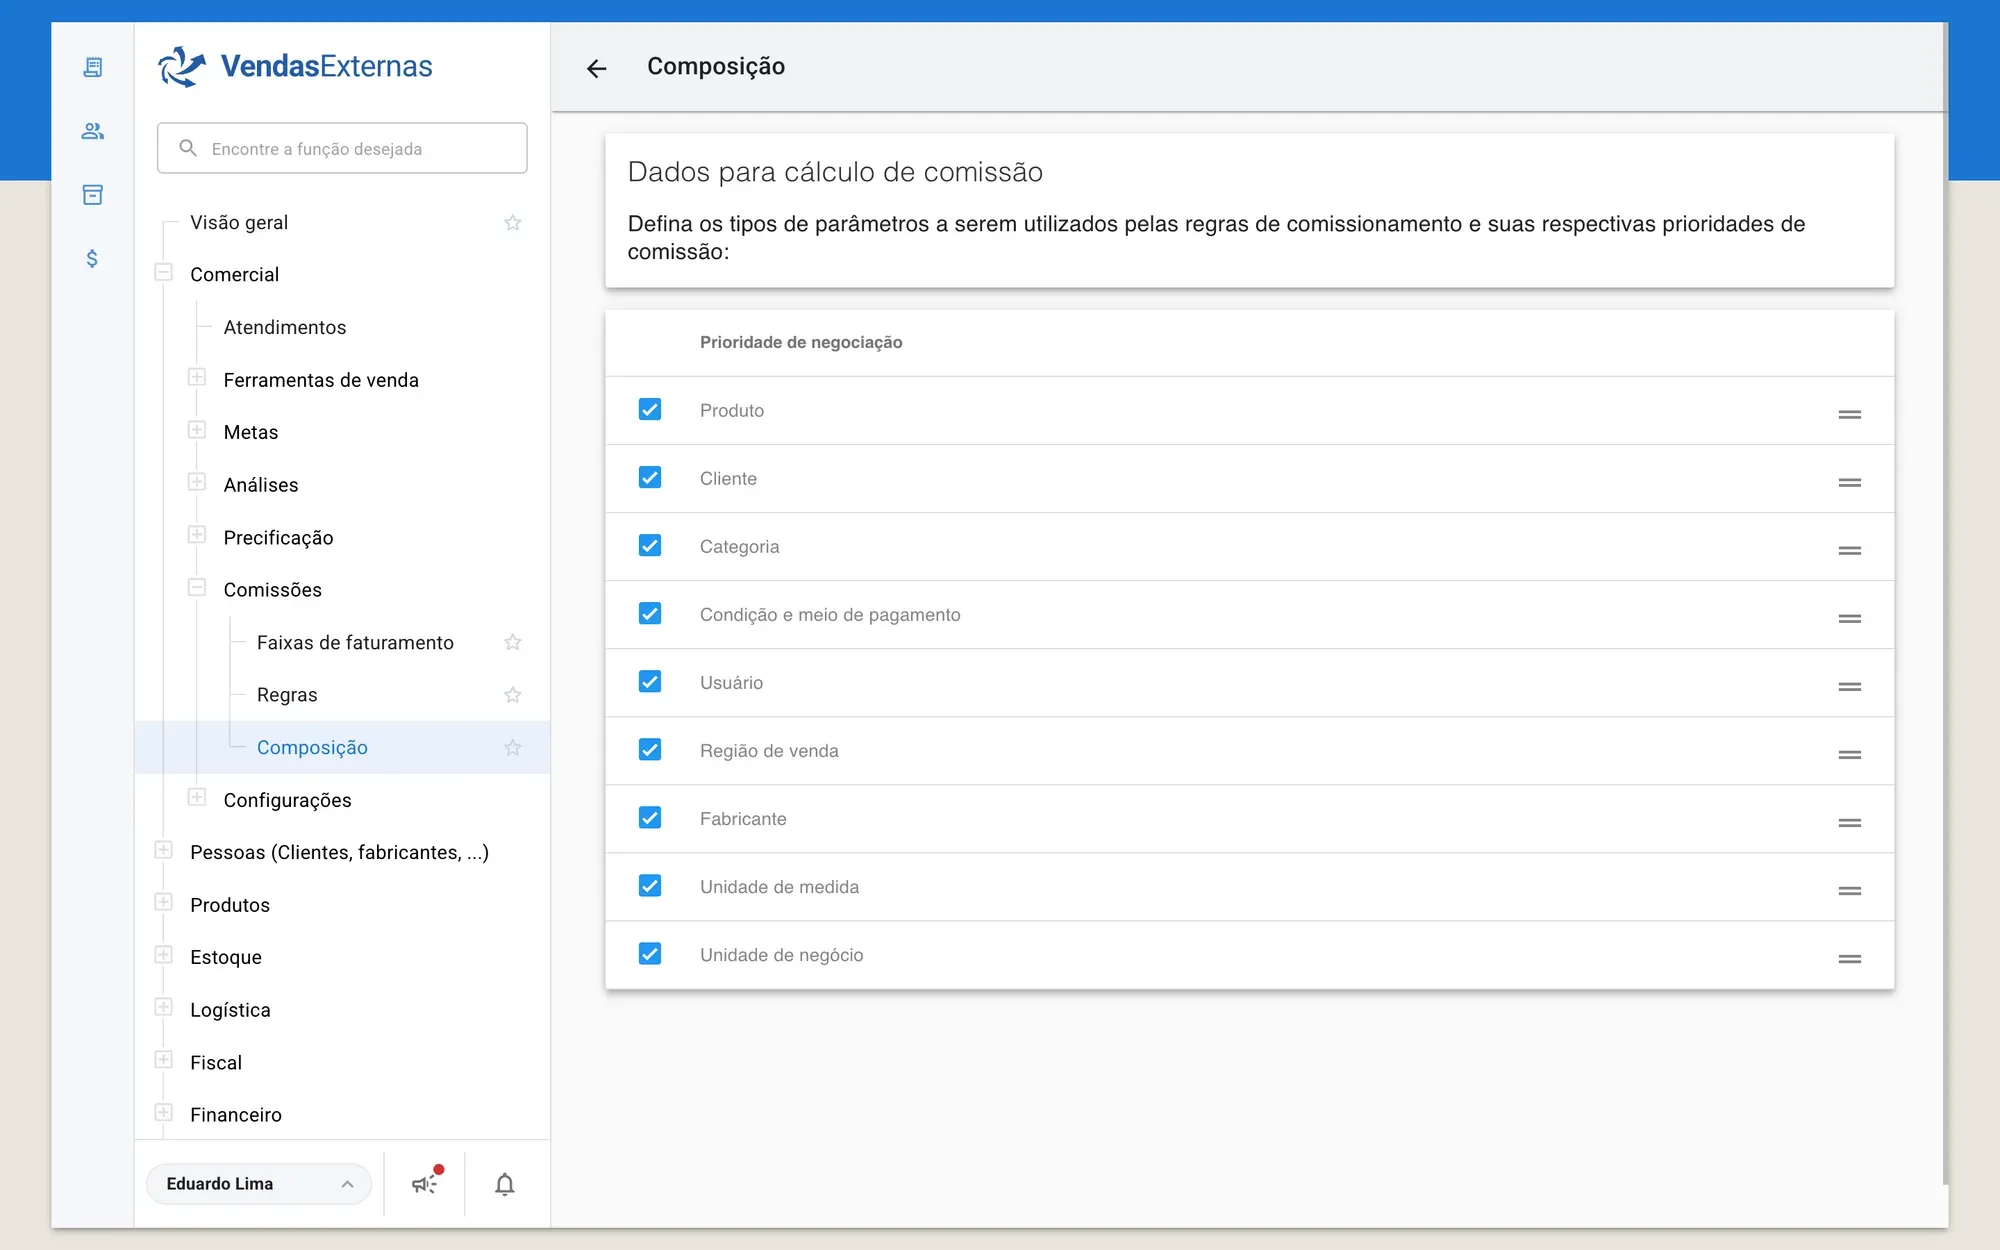Grab the drag handle for Usuário row
Screen dimensions: 2000x1250
pyautogui.click(x=1849, y=686)
